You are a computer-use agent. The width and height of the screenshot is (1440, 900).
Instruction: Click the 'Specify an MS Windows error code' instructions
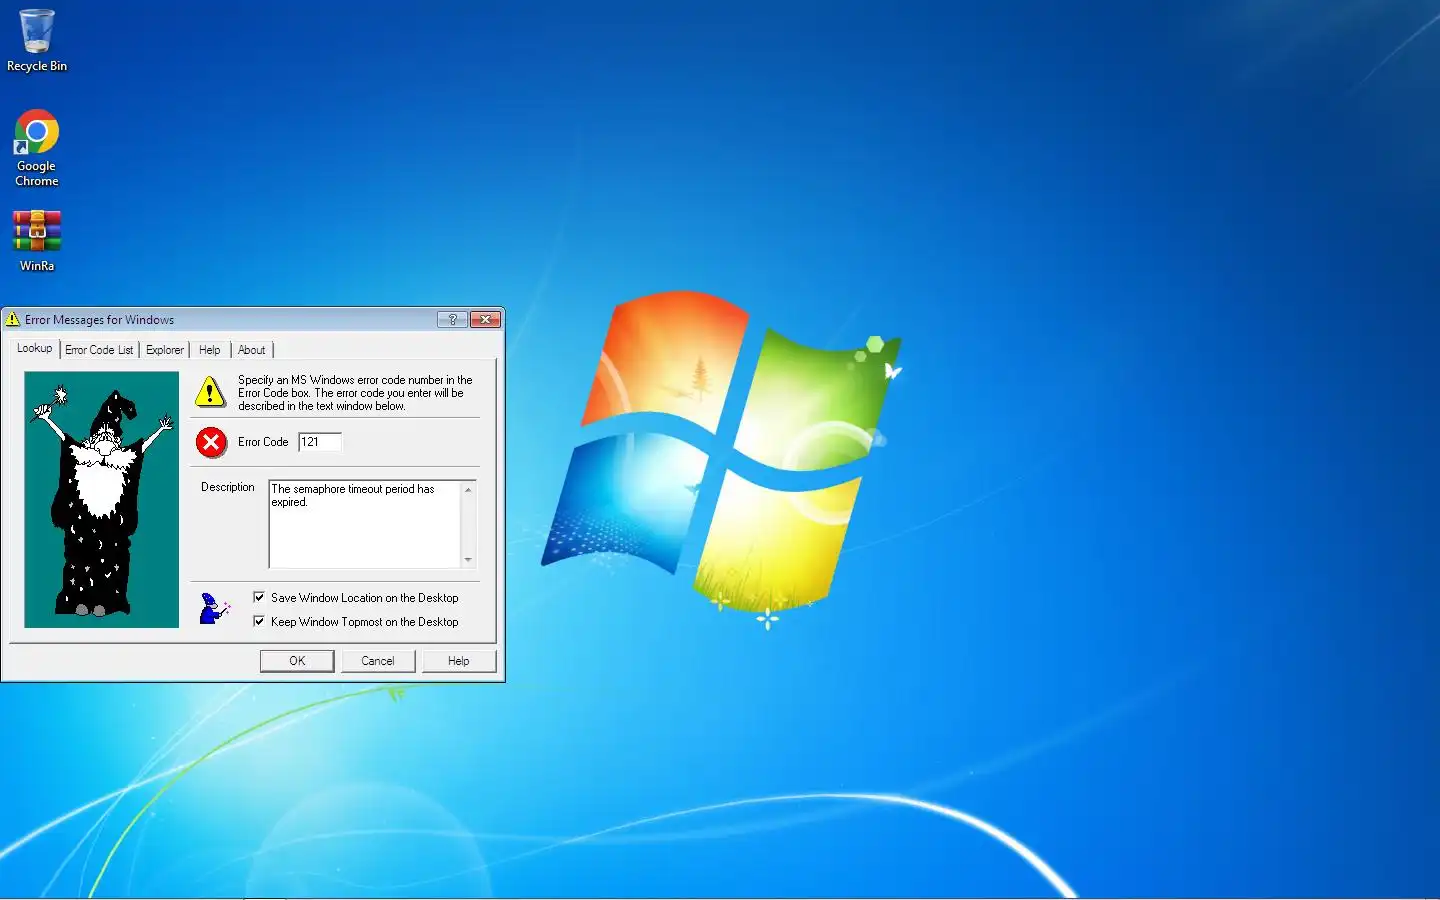(x=355, y=393)
